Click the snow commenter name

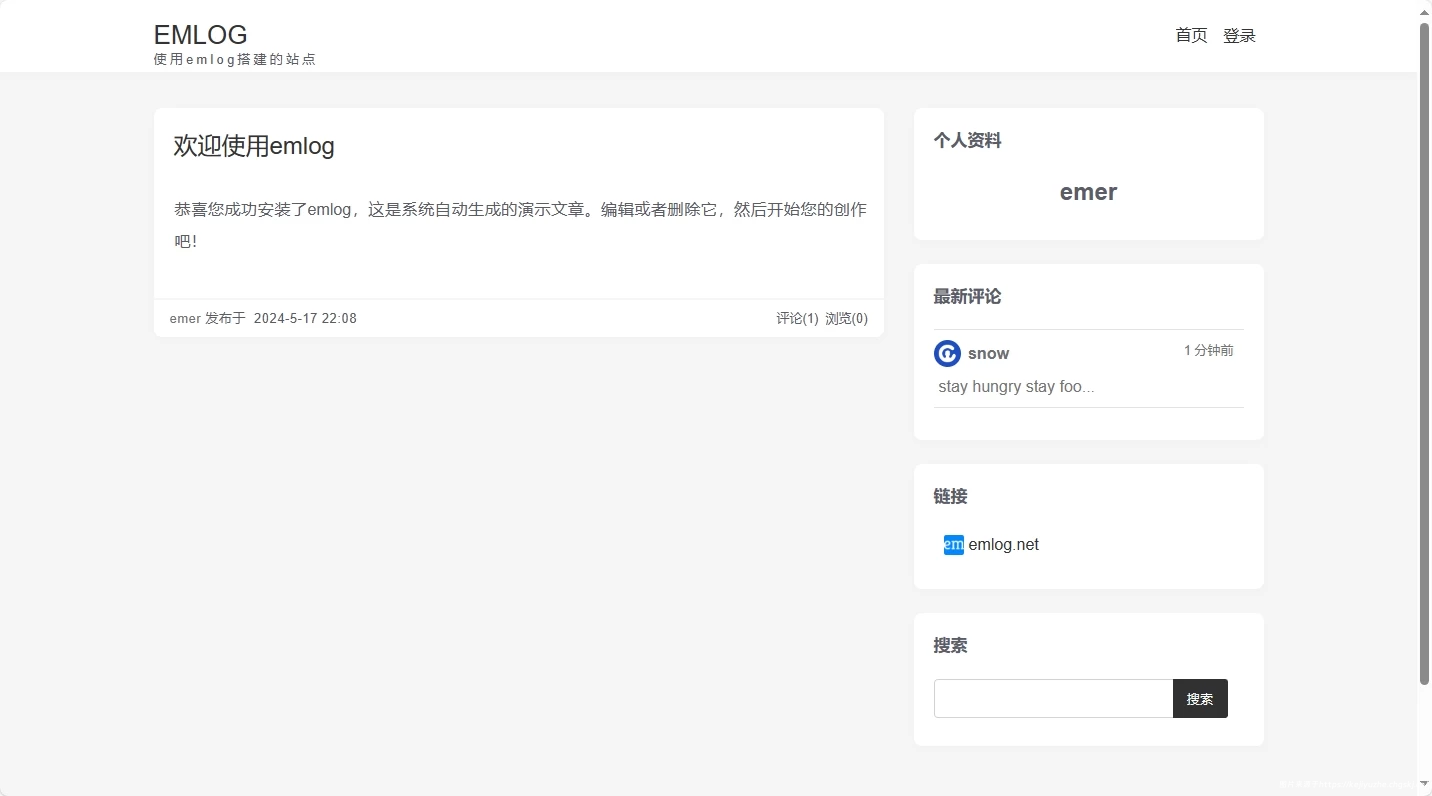coord(988,353)
